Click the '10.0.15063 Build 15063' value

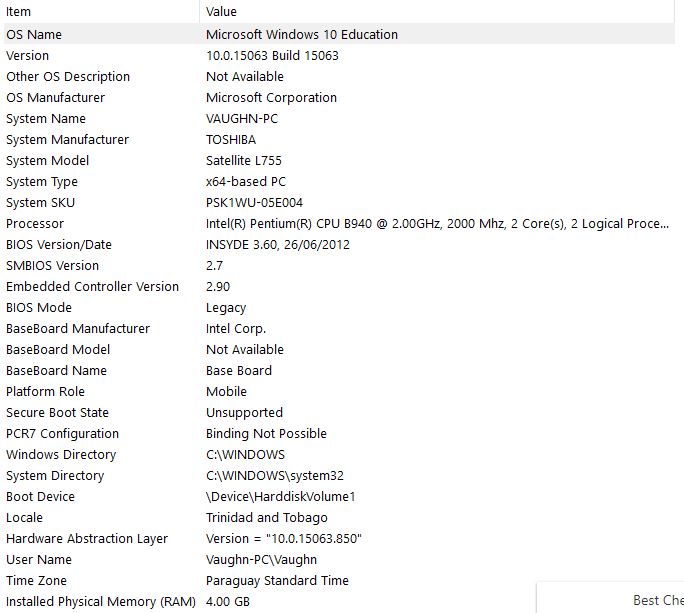[272, 55]
